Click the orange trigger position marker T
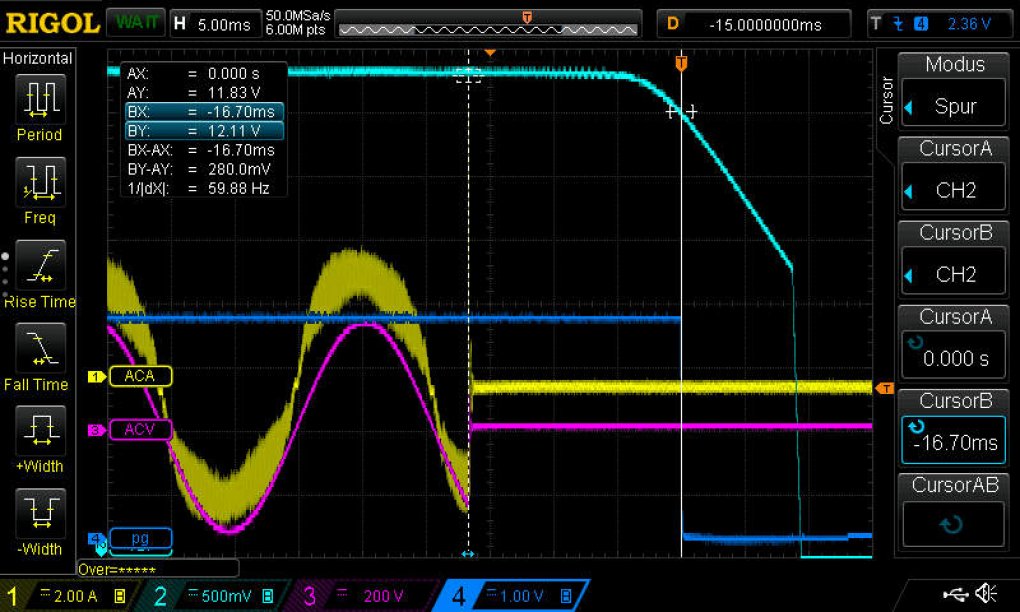Viewport: 1020px width, 612px height. tap(681, 64)
